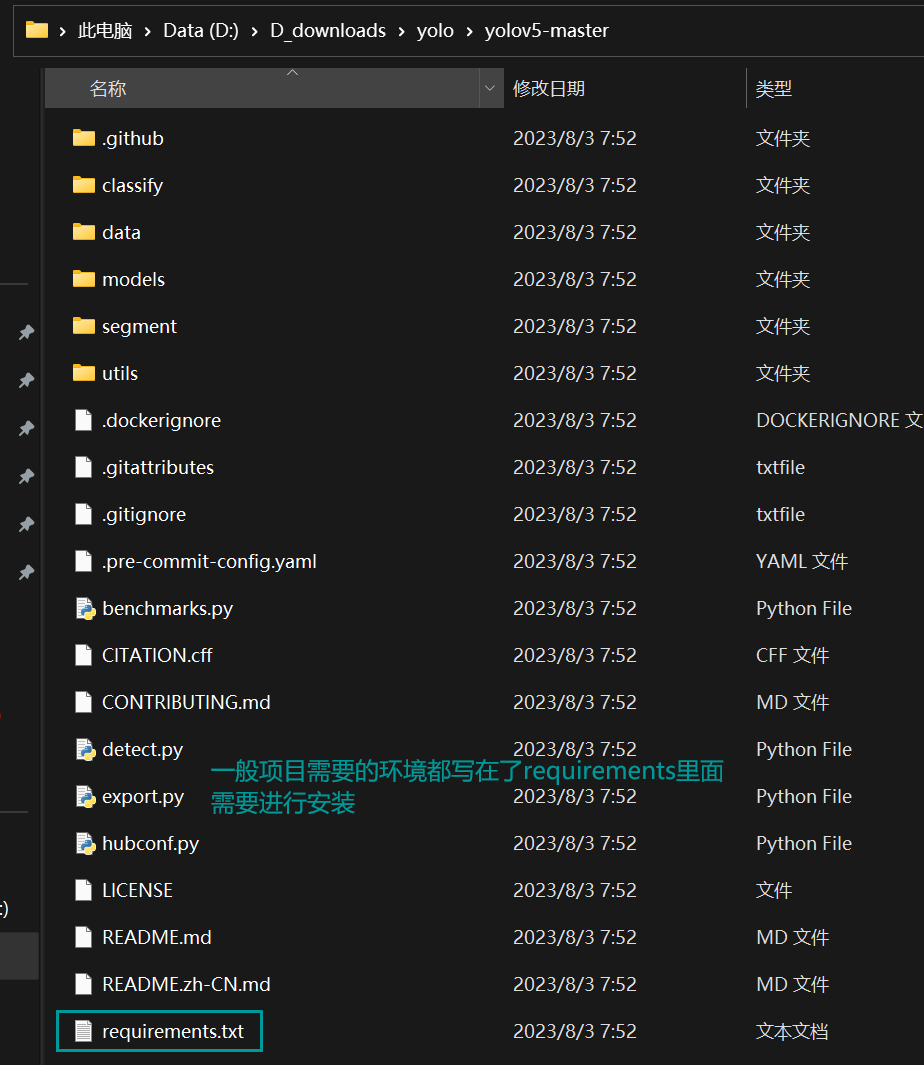Image resolution: width=924 pixels, height=1065 pixels.
Task: Click the README.zh-CN.md file icon
Action: pos(84,984)
